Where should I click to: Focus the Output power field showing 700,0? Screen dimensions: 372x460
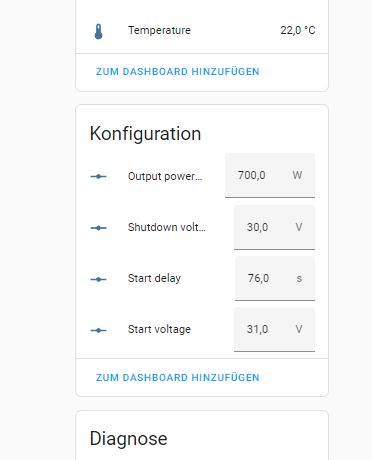tap(270, 175)
